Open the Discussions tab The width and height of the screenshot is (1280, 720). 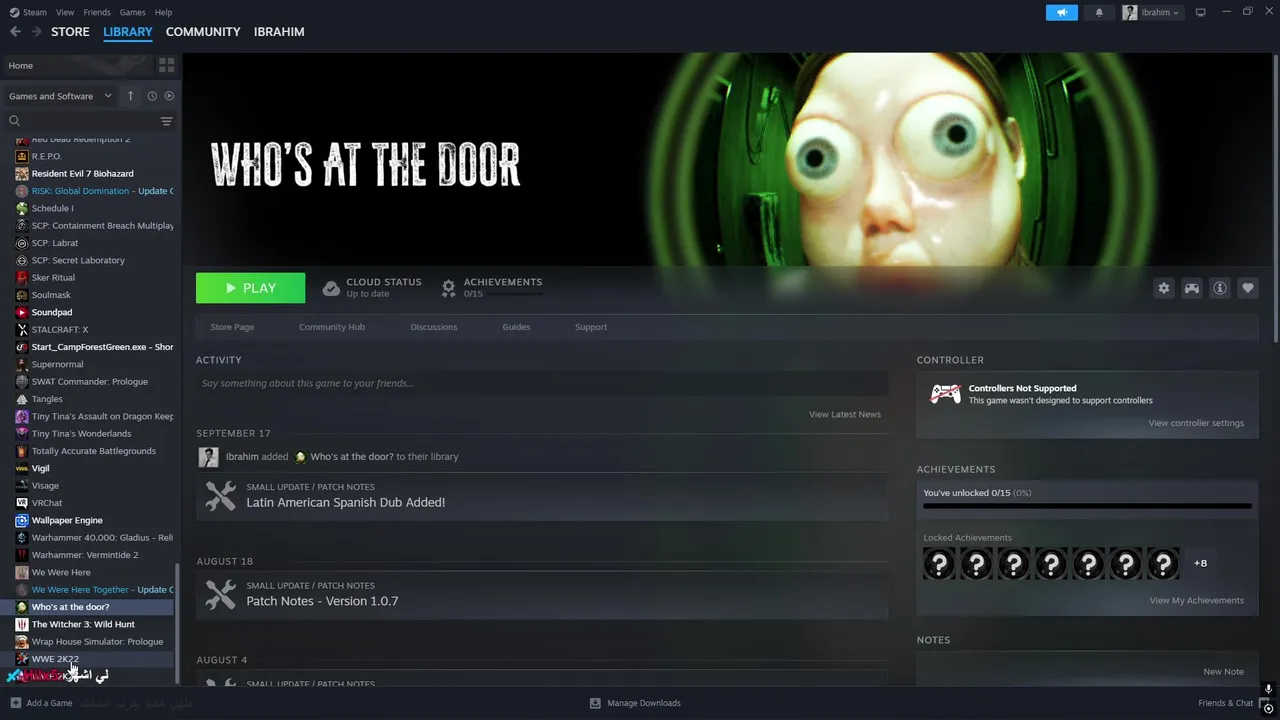point(434,327)
